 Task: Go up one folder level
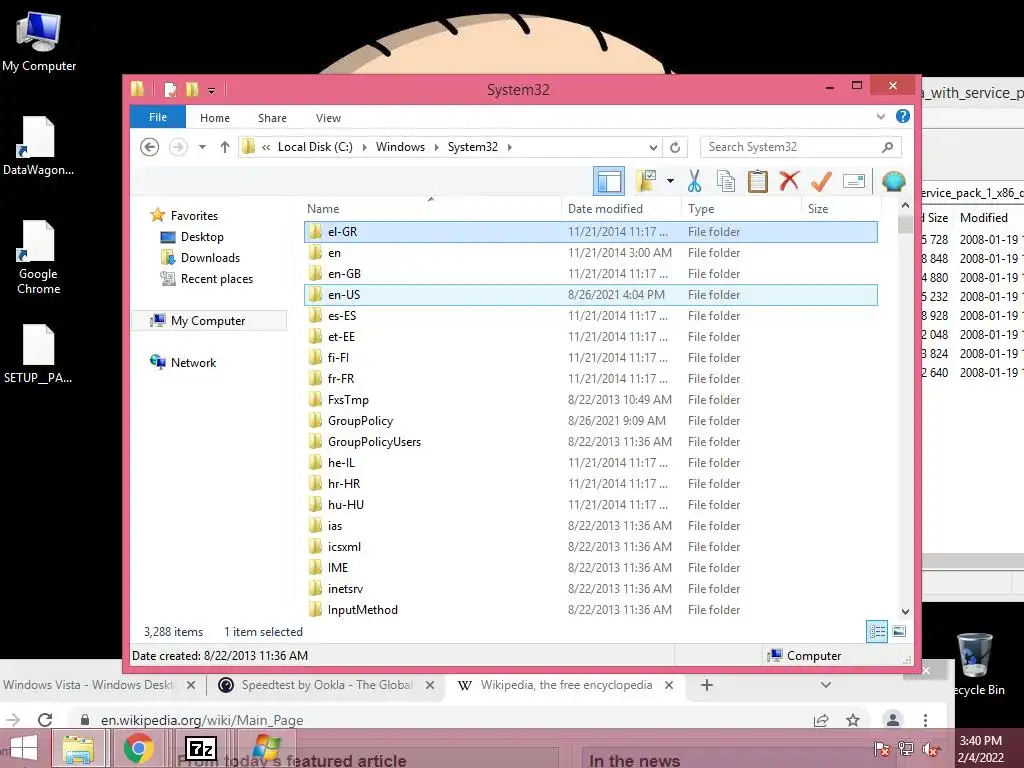click(225, 147)
